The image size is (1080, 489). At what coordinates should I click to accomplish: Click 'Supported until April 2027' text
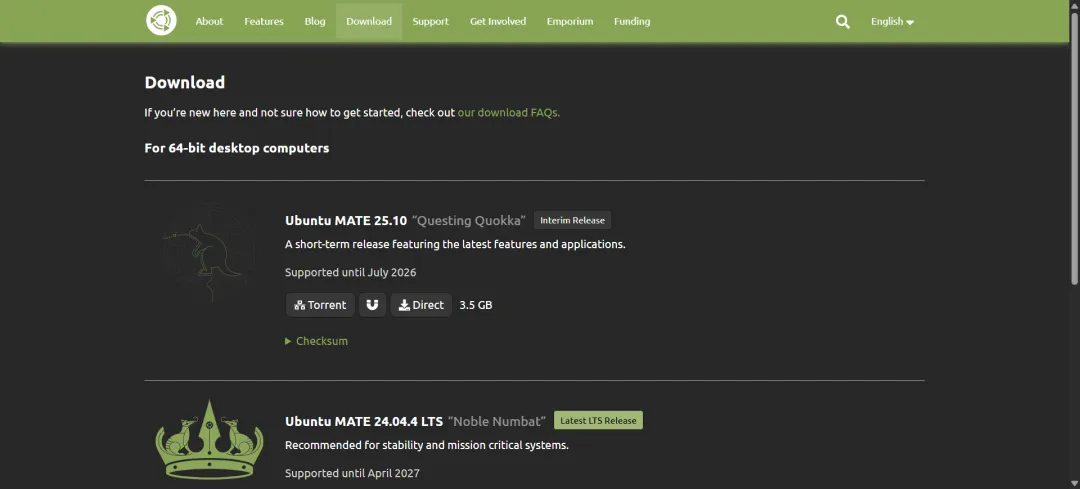(352, 473)
